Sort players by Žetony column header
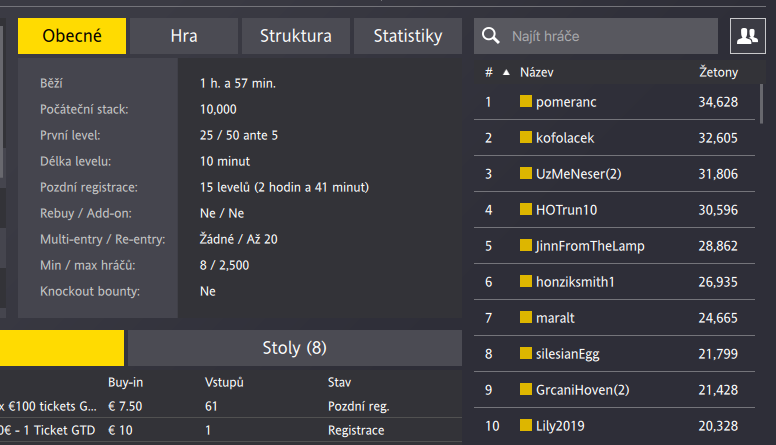 pyautogui.click(x=718, y=72)
